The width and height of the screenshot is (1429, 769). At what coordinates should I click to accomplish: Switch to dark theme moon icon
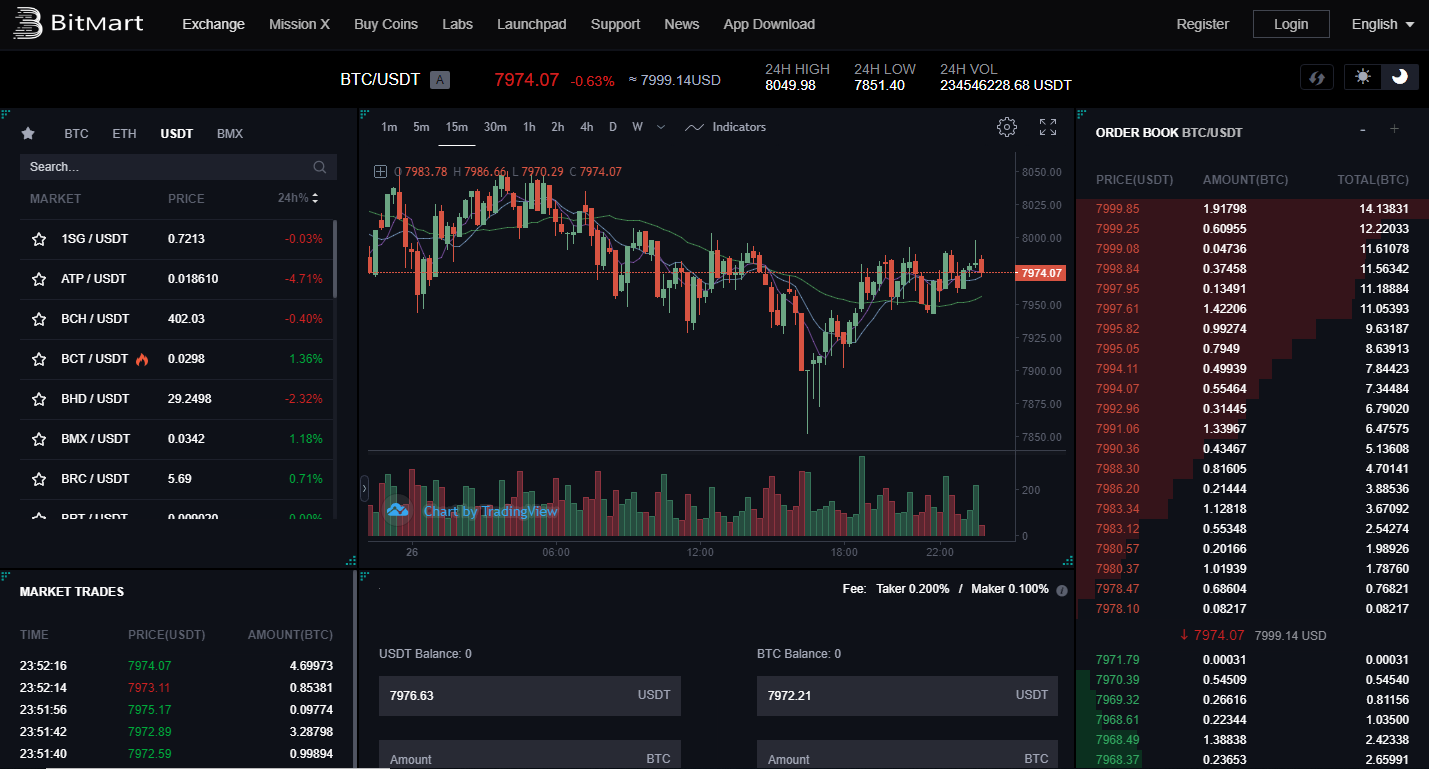click(x=1399, y=77)
